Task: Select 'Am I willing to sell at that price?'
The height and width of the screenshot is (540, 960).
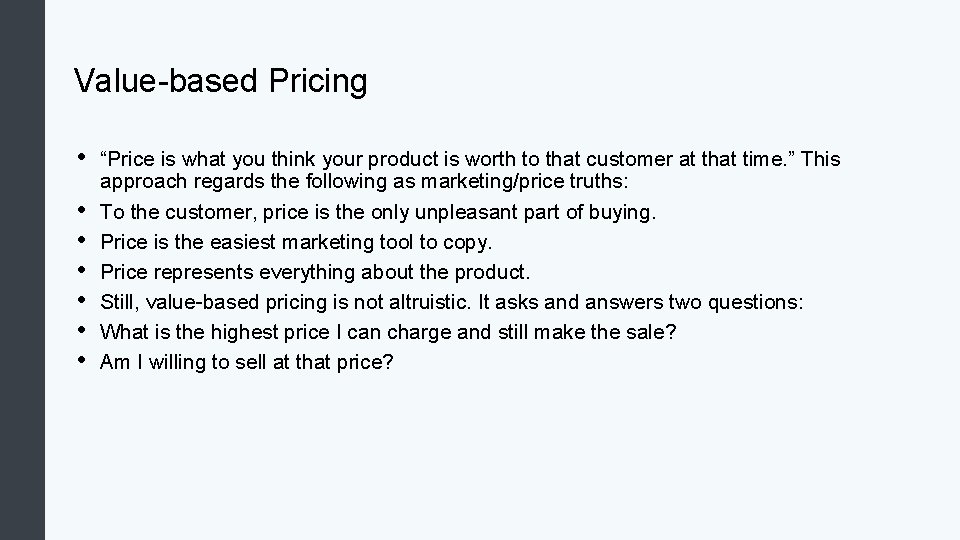Action: (246, 362)
